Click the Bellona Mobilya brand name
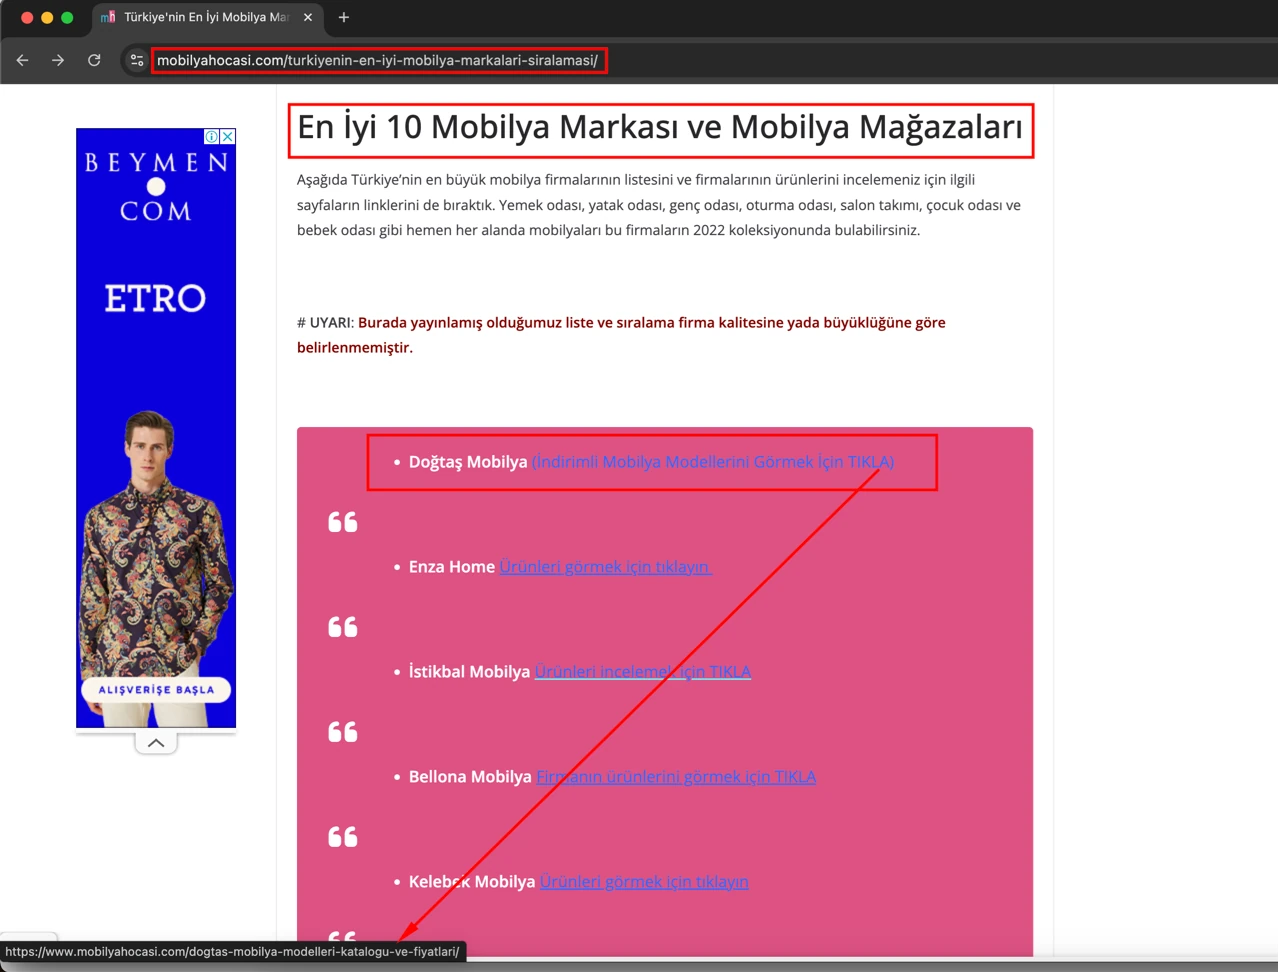Image resolution: width=1279 pixels, height=972 pixels. (470, 776)
